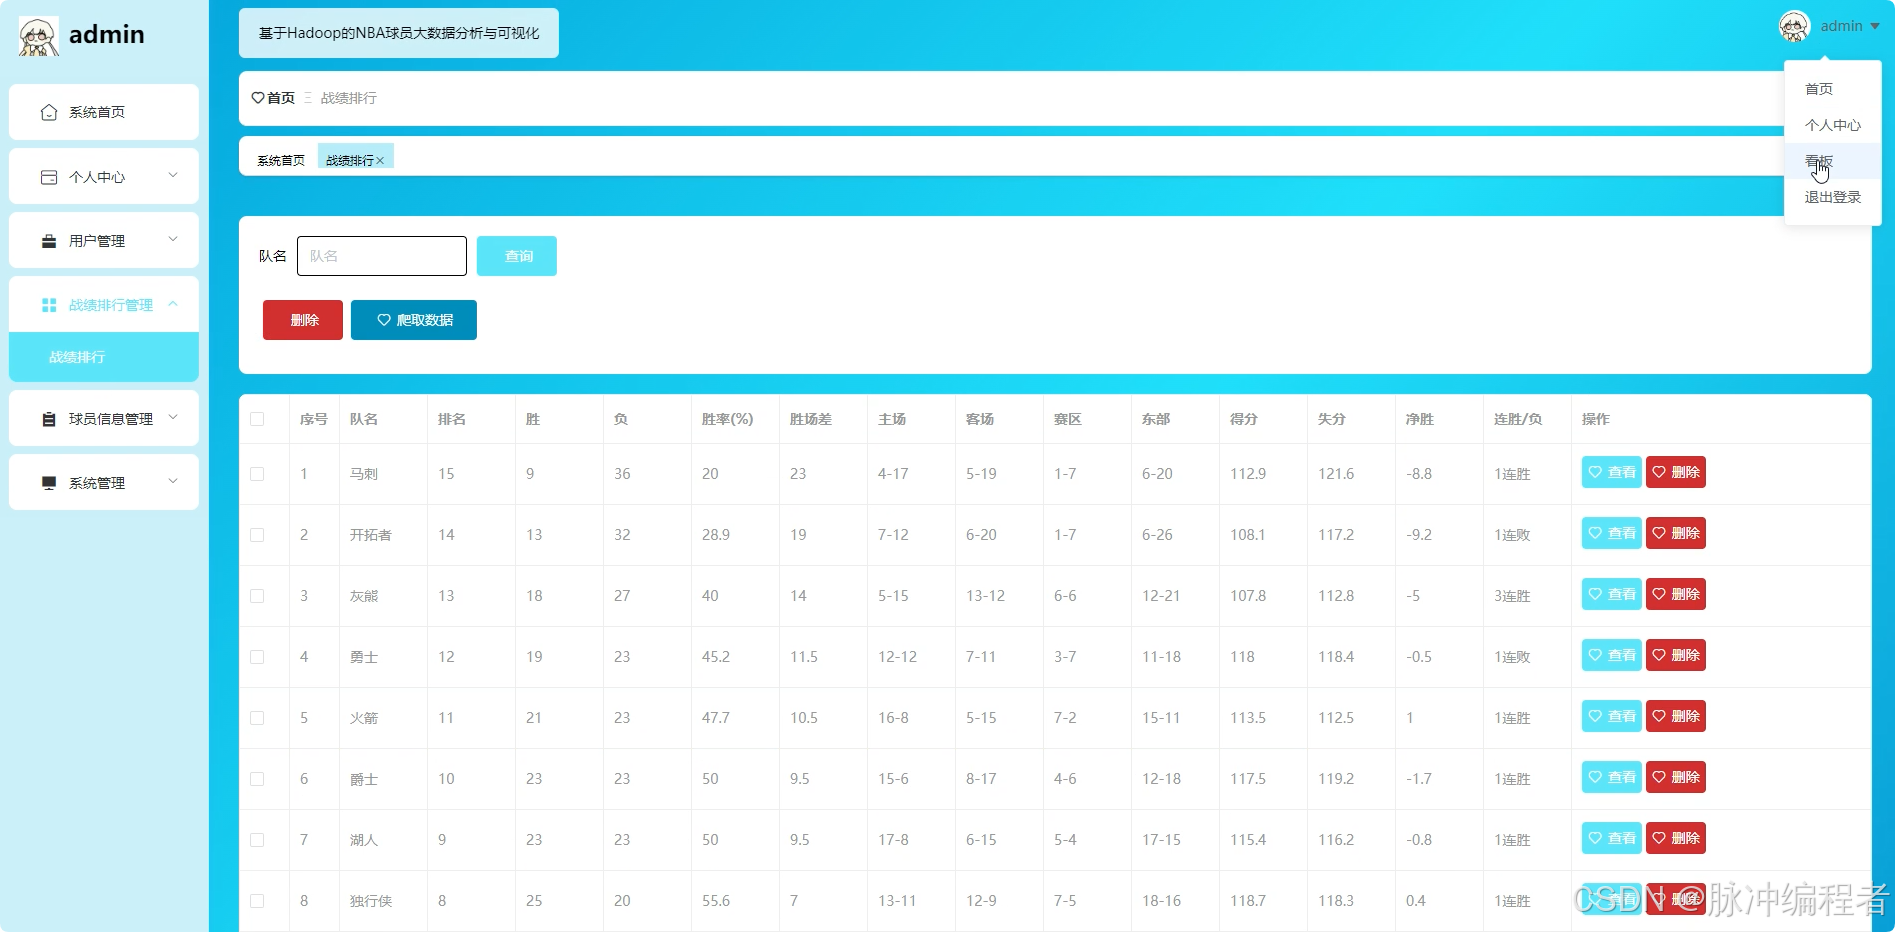Click the 删除 button for 勇士

(1676, 655)
